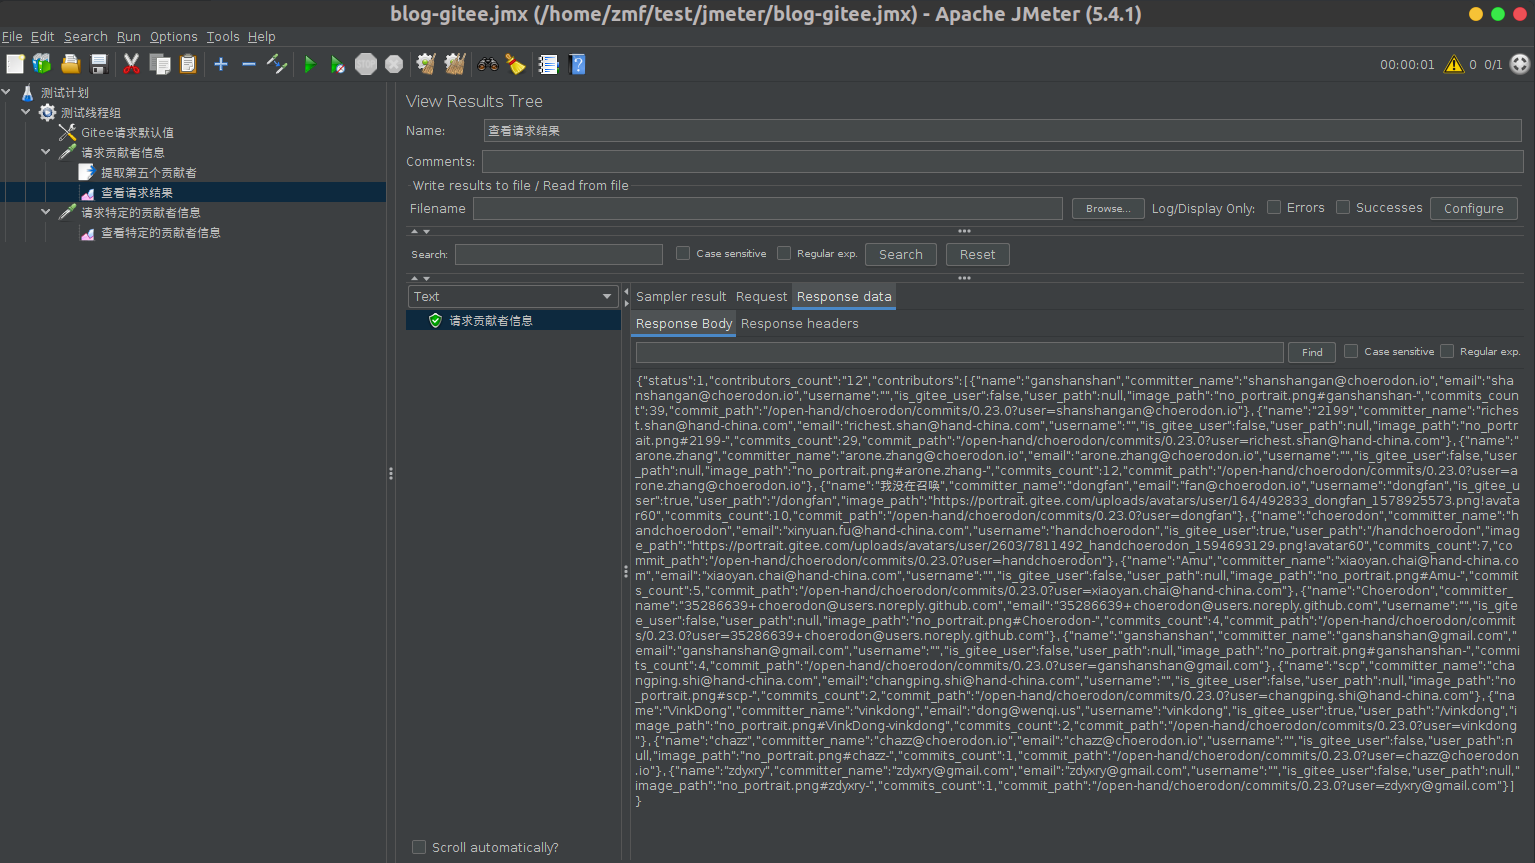
Task: Check Scroll automatically? option
Action: pyautogui.click(x=419, y=847)
